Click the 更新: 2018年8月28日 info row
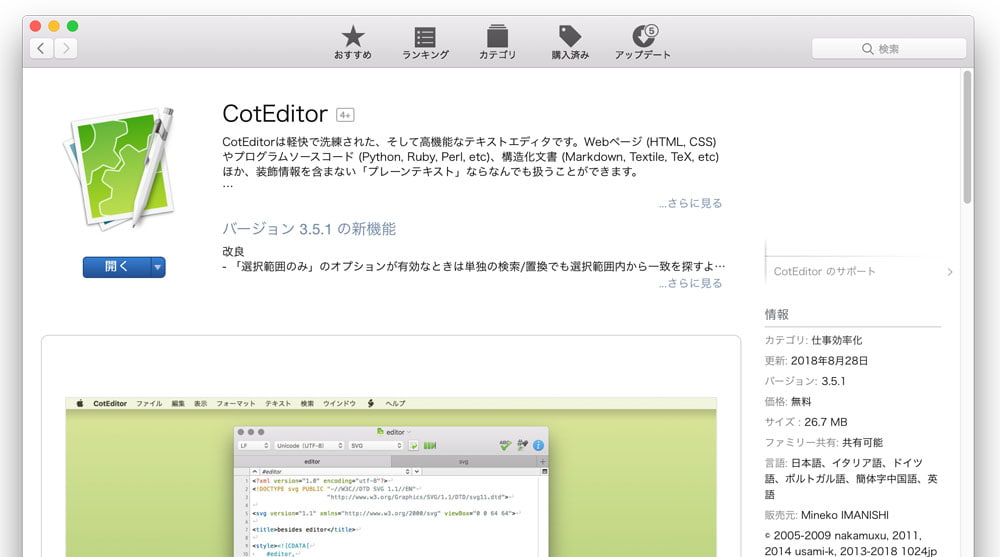The image size is (1000, 557). coord(816,360)
